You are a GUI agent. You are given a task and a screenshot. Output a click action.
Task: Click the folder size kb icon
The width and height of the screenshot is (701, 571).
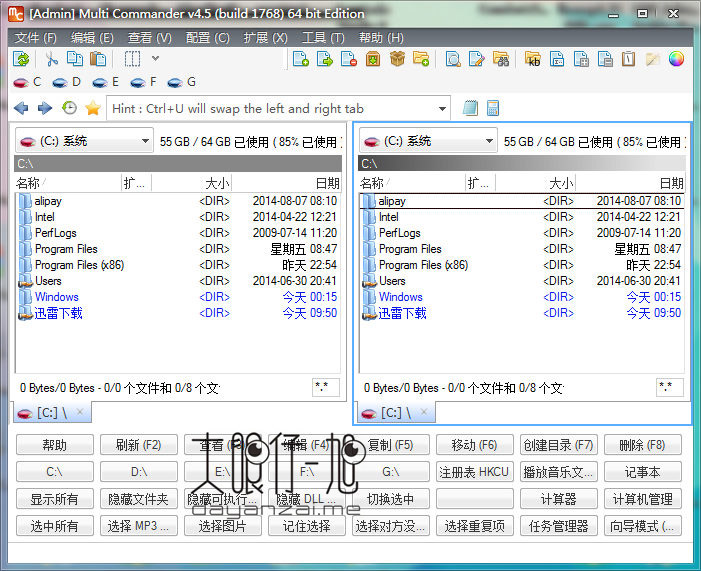(532, 59)
